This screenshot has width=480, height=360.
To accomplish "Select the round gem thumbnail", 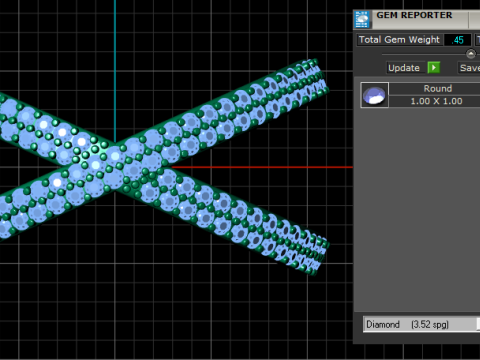I will pyautogui.click(x=374, y=95).
